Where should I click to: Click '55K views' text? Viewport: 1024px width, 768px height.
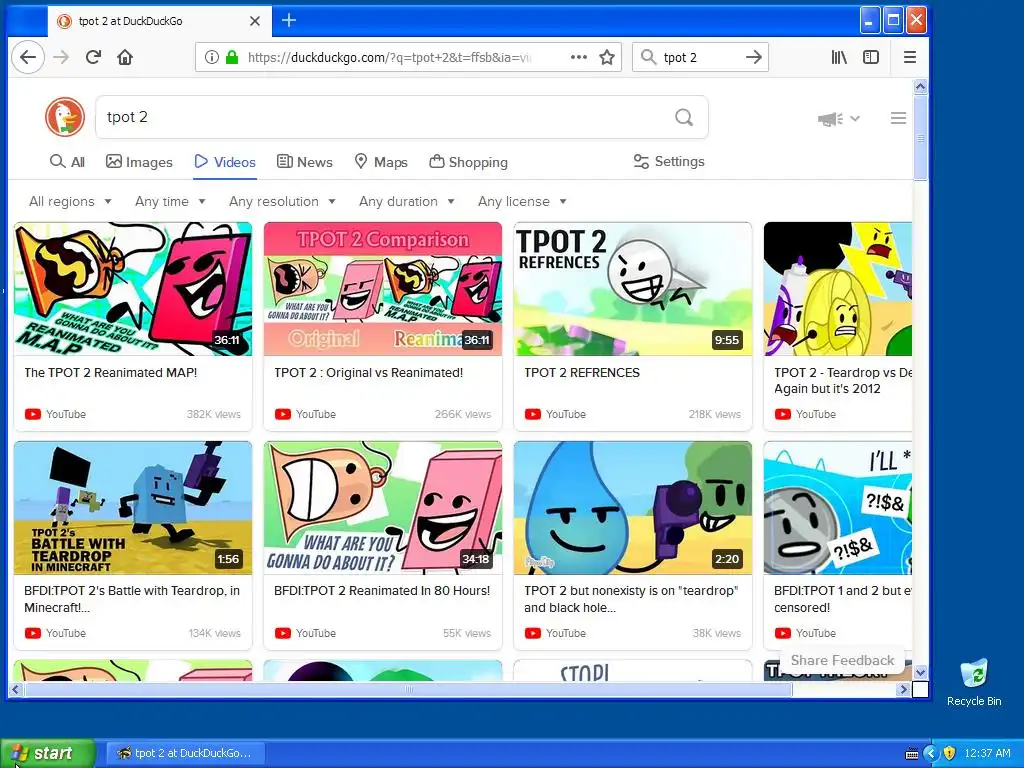[467, 633]
